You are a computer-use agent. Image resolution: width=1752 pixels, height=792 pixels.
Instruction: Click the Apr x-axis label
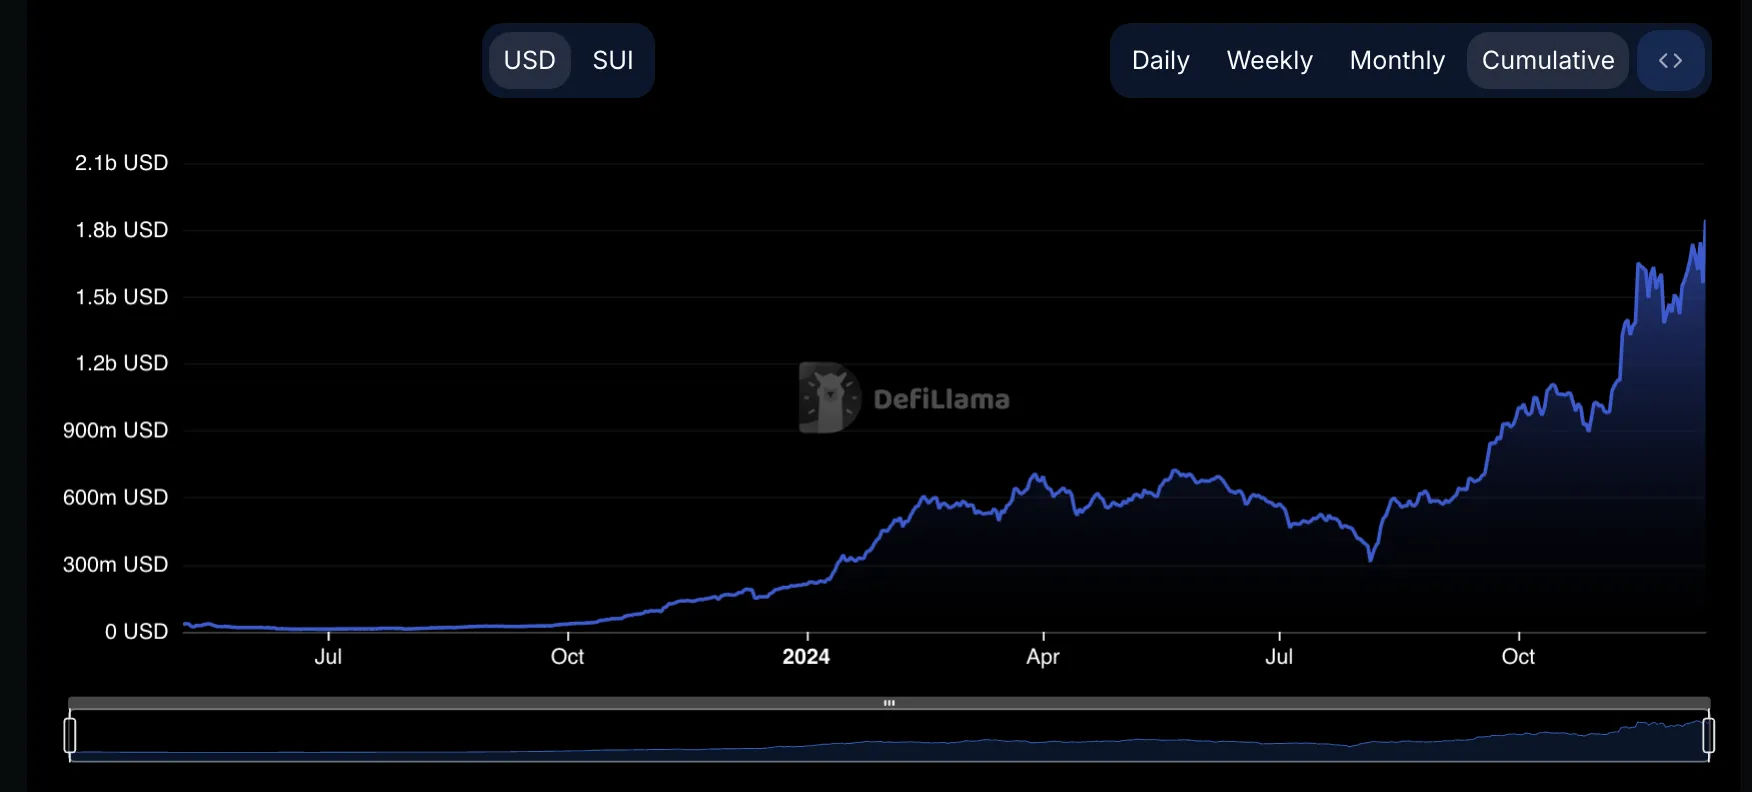click(1042, 657)
